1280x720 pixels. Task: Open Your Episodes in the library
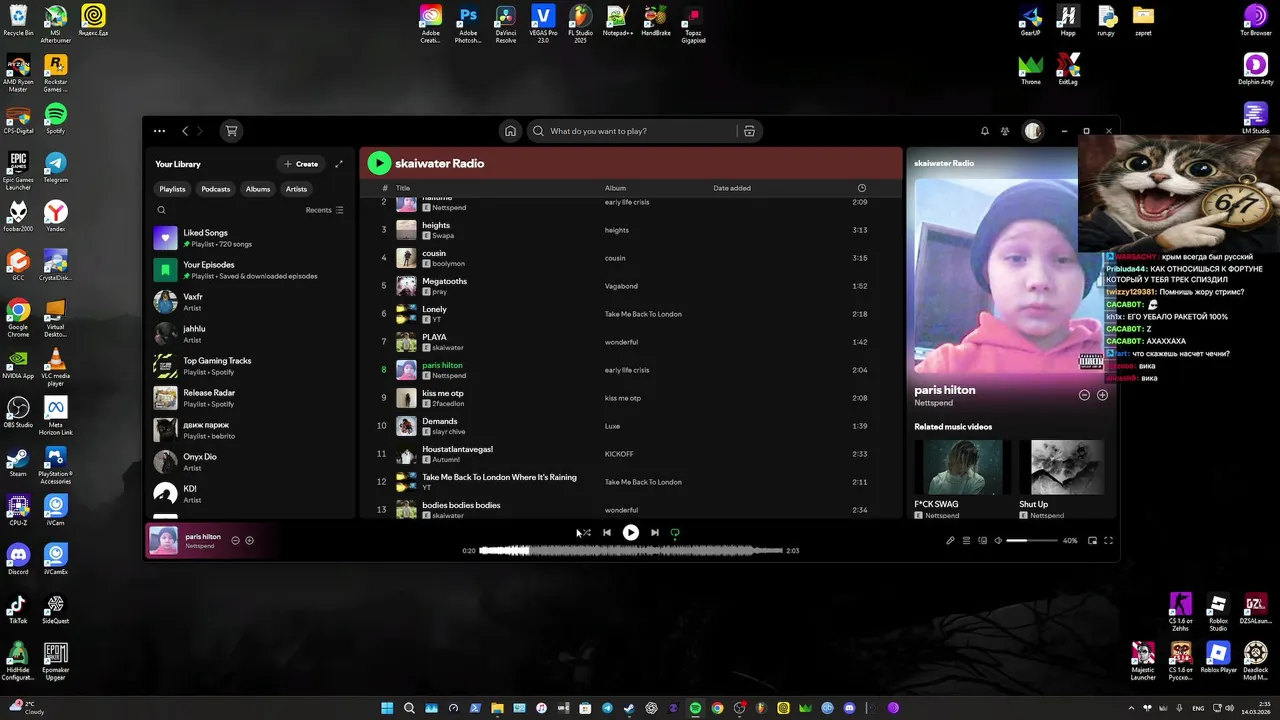[x=250, y=270]
